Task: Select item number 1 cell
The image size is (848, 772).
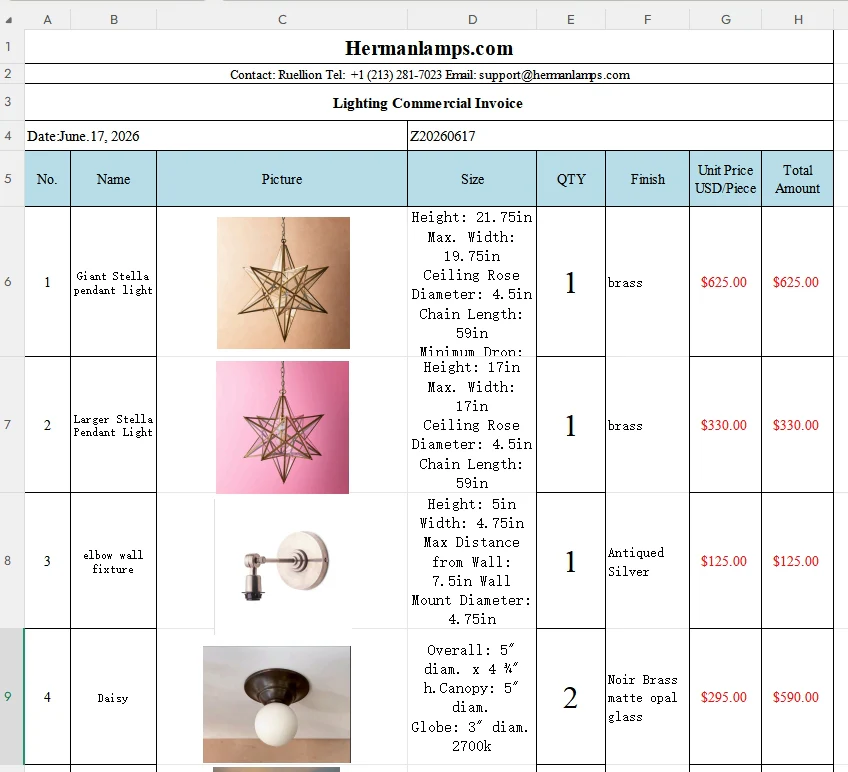Action: [48, 282]
